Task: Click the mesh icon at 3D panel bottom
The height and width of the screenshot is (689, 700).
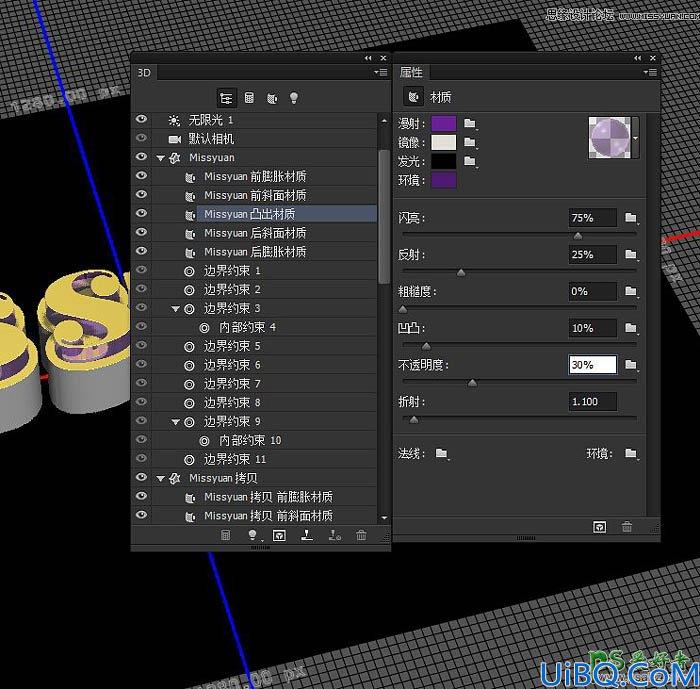Action: point(225,535)
